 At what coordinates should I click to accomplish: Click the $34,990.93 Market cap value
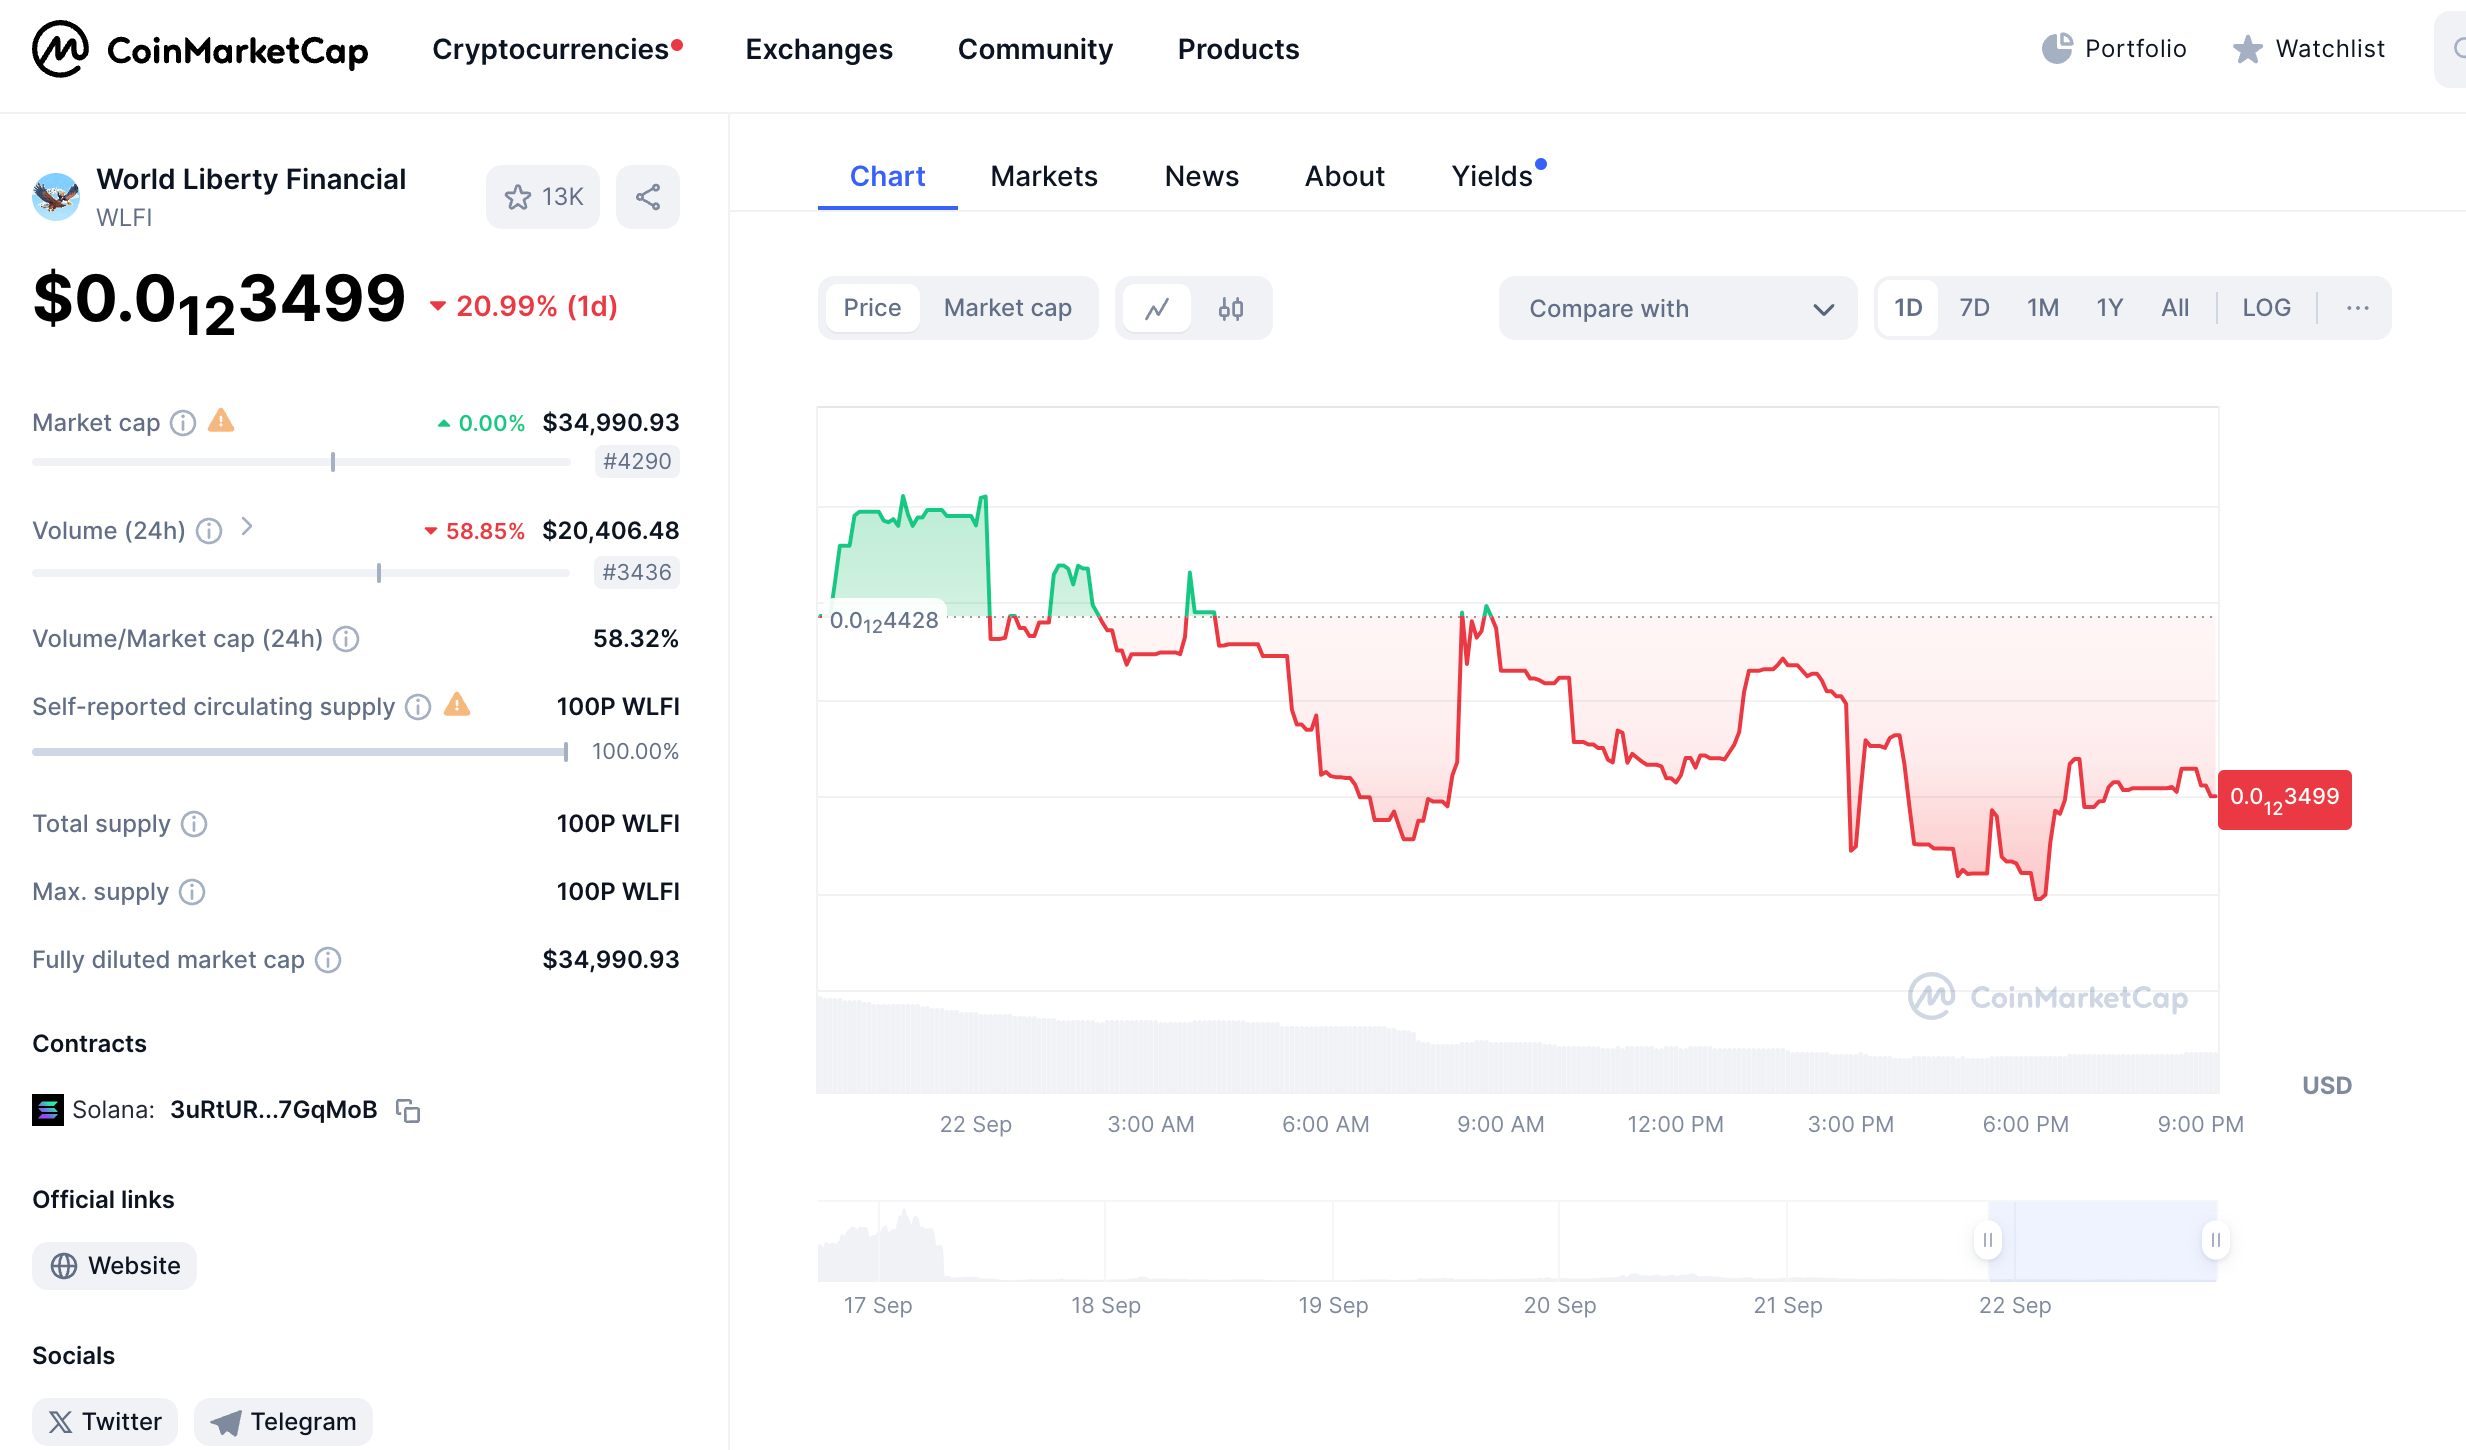(611, 423)
